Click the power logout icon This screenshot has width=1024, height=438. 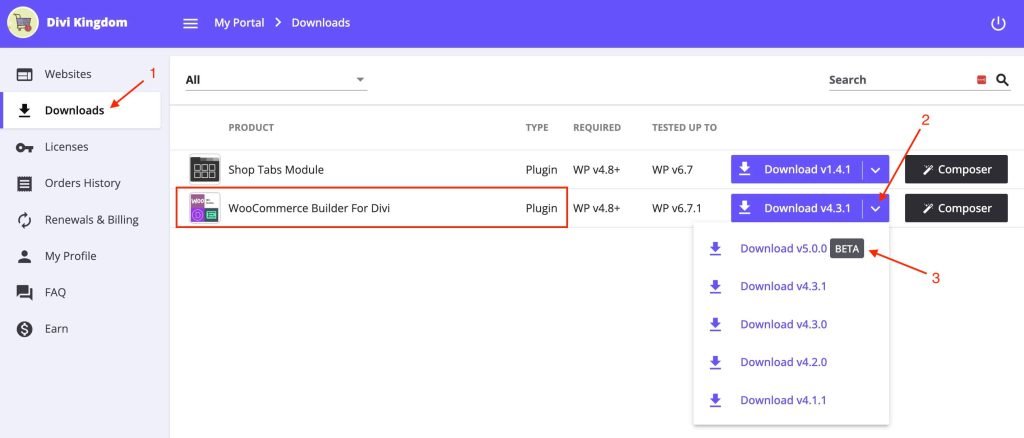(x=998, y=23)
